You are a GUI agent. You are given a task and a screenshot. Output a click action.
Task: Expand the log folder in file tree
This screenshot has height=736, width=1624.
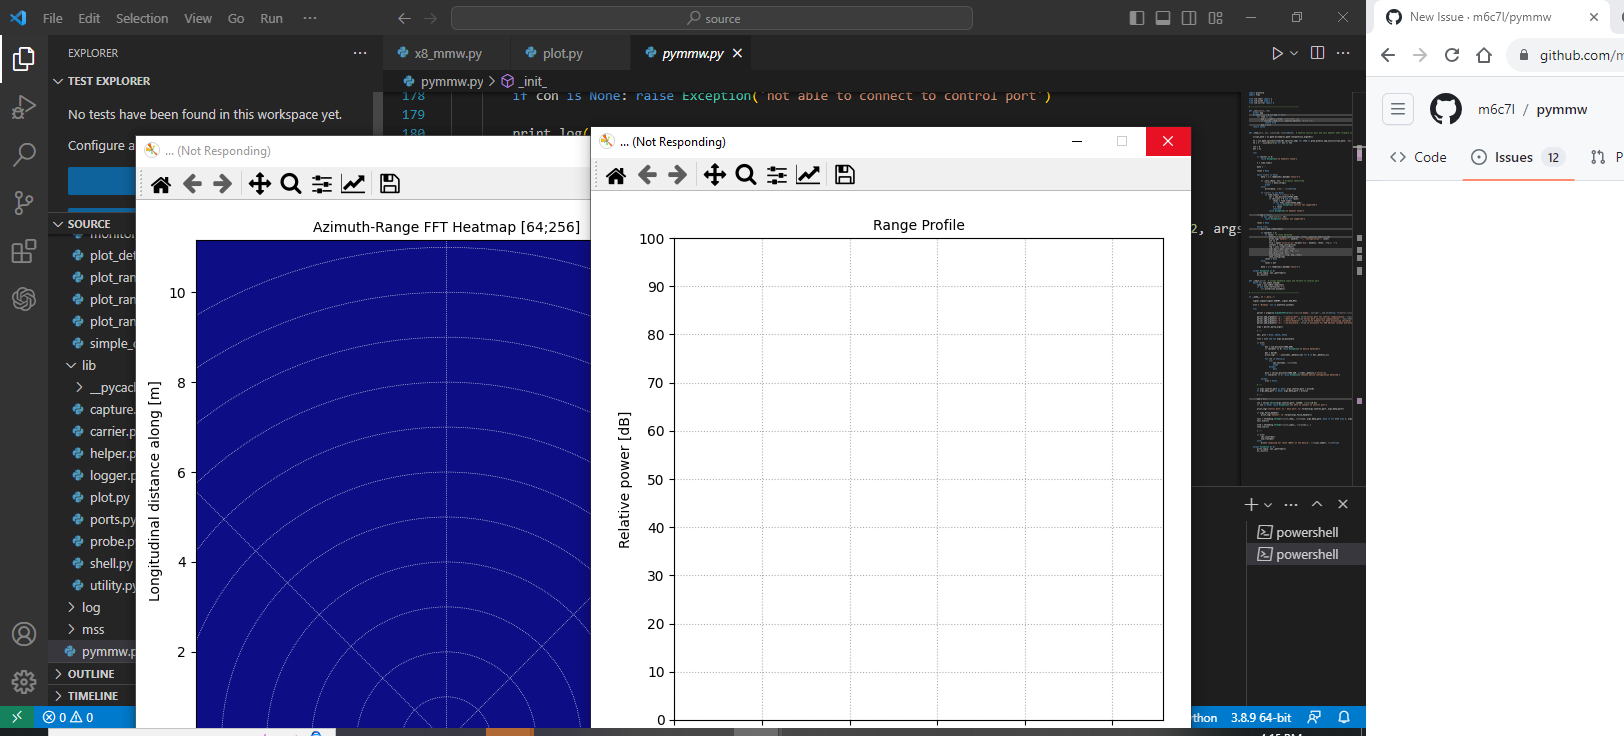pos(91,607)
